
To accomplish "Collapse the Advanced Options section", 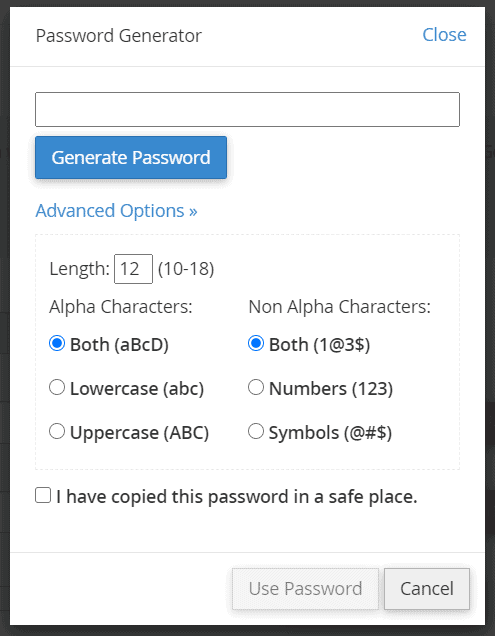I will click(116, 211).
